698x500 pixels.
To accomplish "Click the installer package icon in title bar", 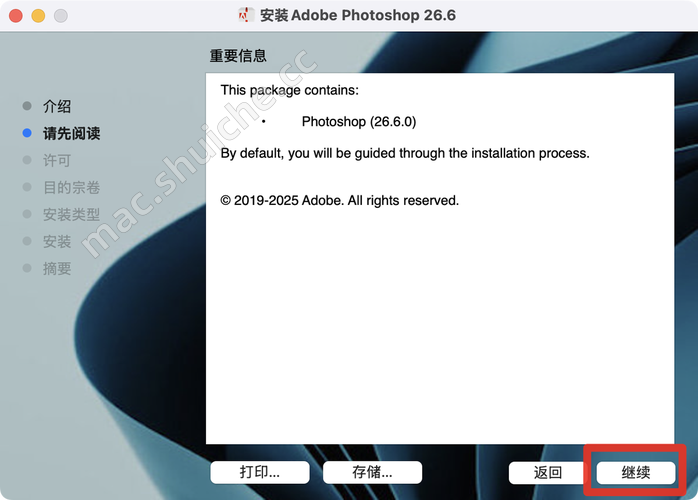I will pyautogui.click(x=246, y=15).
